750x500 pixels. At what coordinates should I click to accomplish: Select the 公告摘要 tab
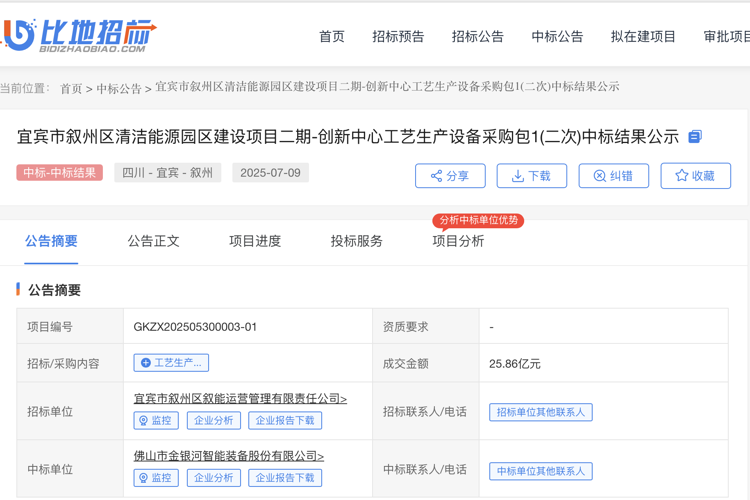tap(51, 241)
